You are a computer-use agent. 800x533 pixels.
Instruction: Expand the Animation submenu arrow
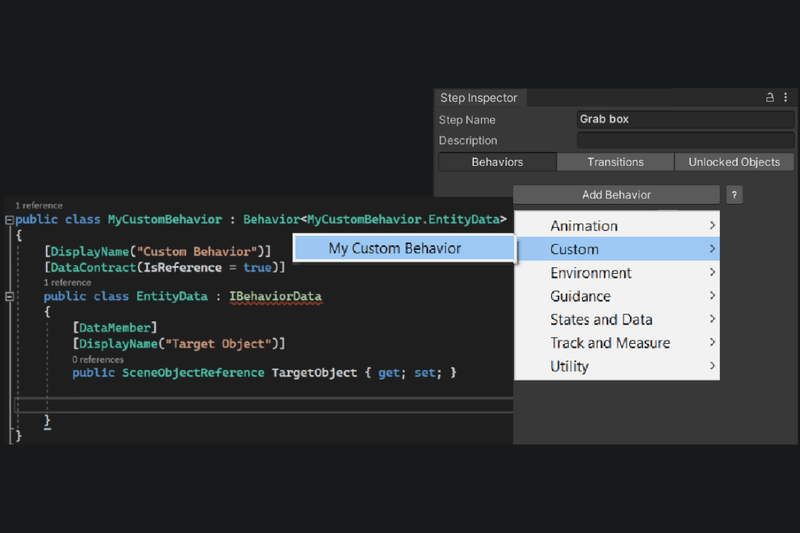coord(712,226)
